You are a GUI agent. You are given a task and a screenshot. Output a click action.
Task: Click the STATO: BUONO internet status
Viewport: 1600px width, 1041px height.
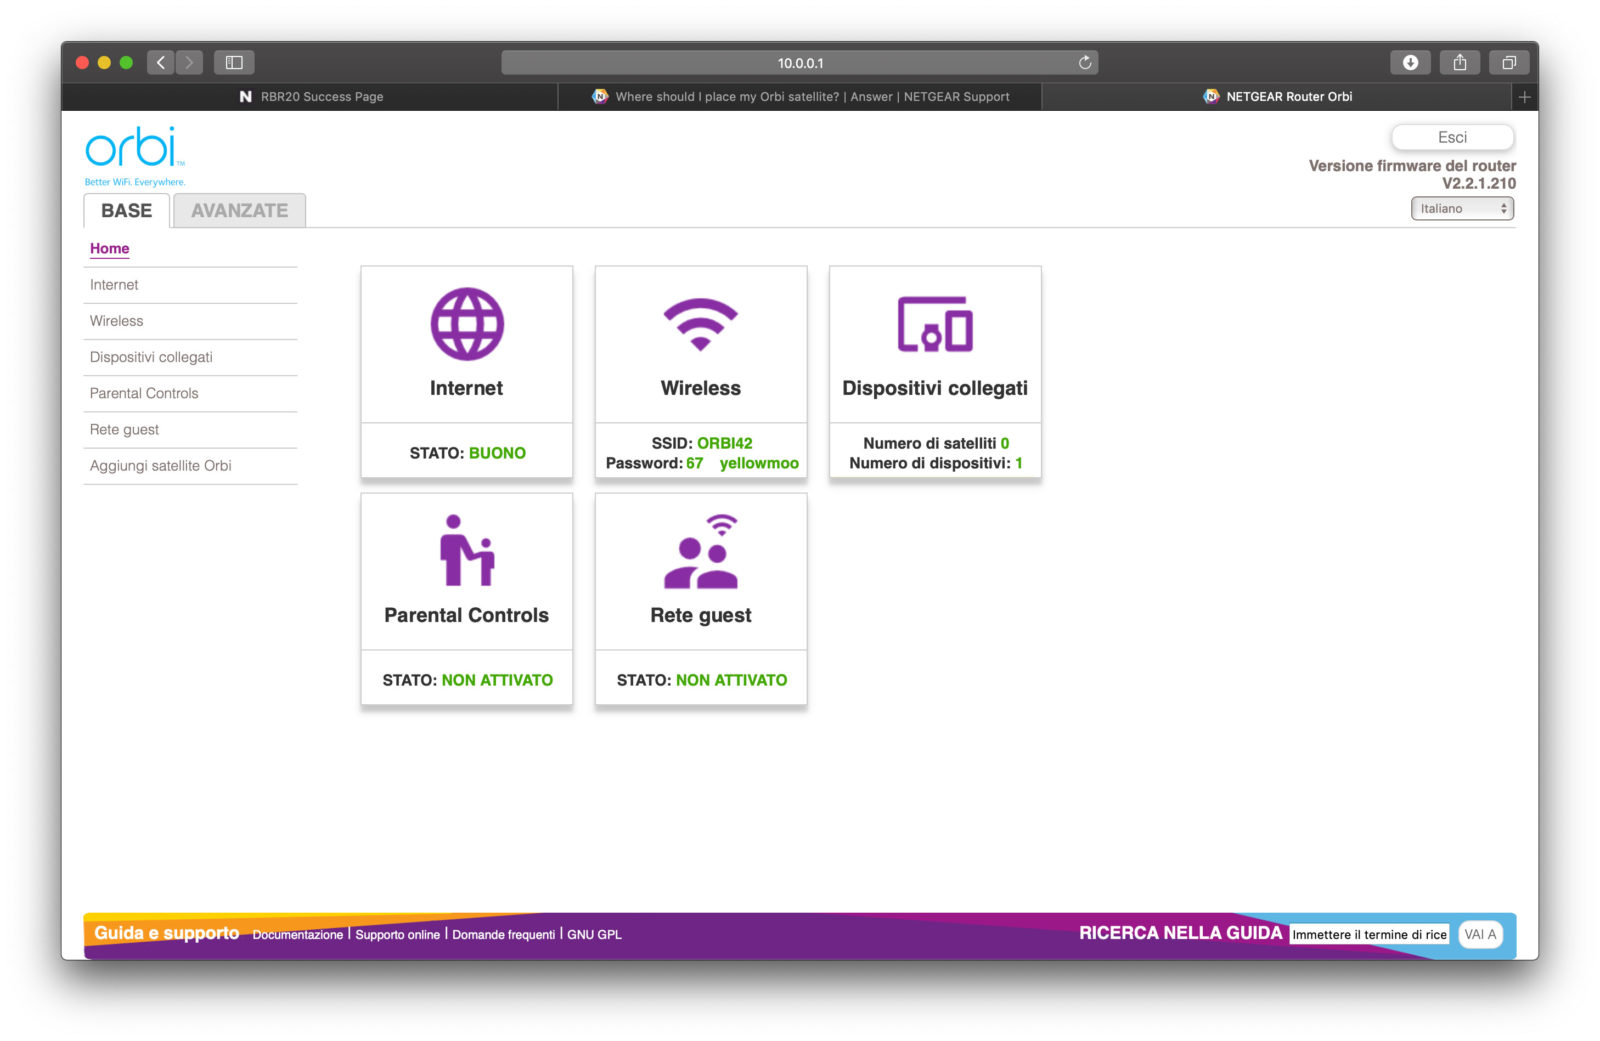coord(467,453)
